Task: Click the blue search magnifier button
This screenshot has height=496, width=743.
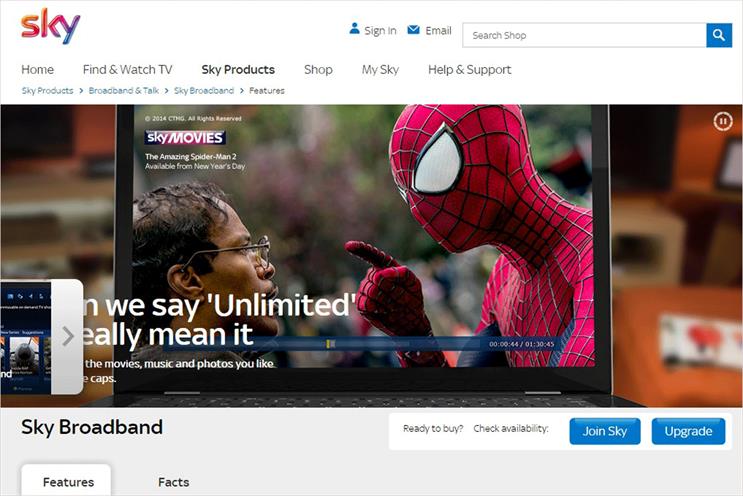Action: click(x=719, y=35)
